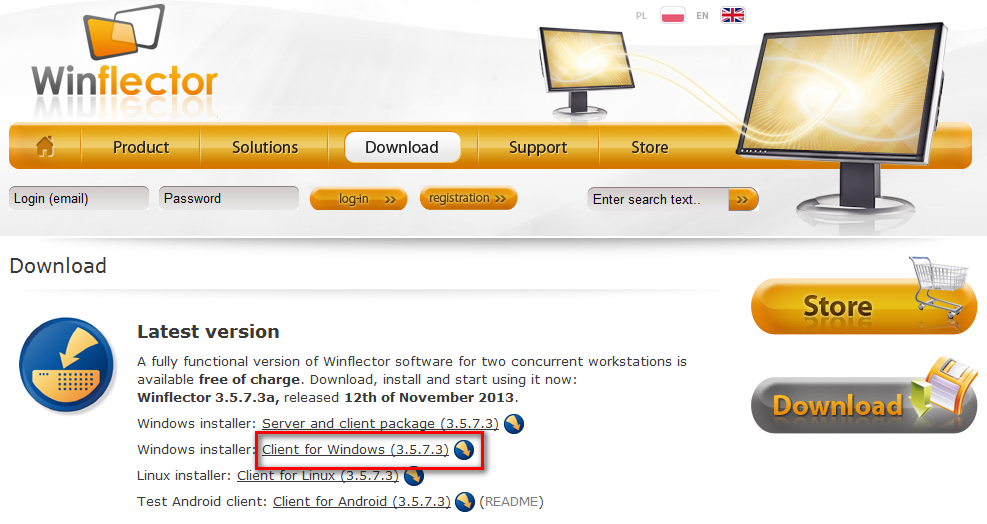
Task: Click download arrow beside Server and client package
Action: 514,424
